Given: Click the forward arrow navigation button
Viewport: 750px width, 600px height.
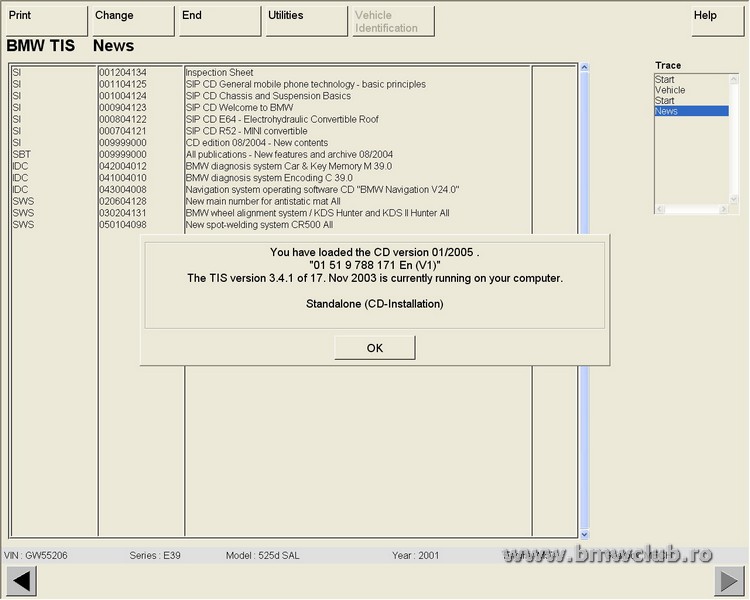Looking at the screenshot, I should pyautogui.click(x=729, y=581).
